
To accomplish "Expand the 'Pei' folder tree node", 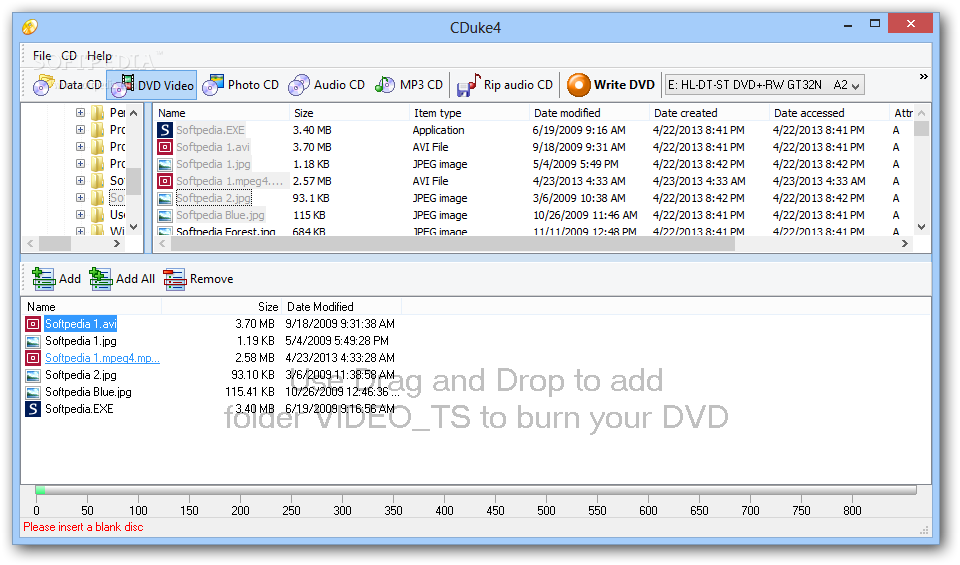I will point(80,113).
